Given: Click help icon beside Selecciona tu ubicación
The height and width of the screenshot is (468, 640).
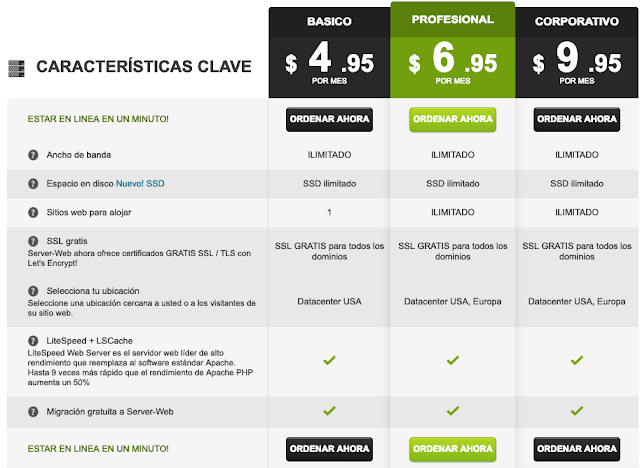Looking at the screenshot, I should [33, 291].
